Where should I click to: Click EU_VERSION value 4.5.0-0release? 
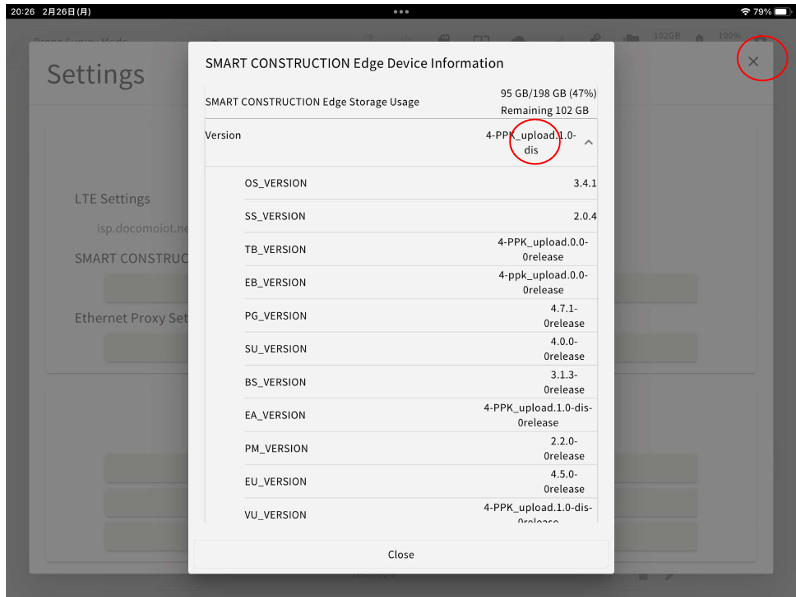pos(564,482)
